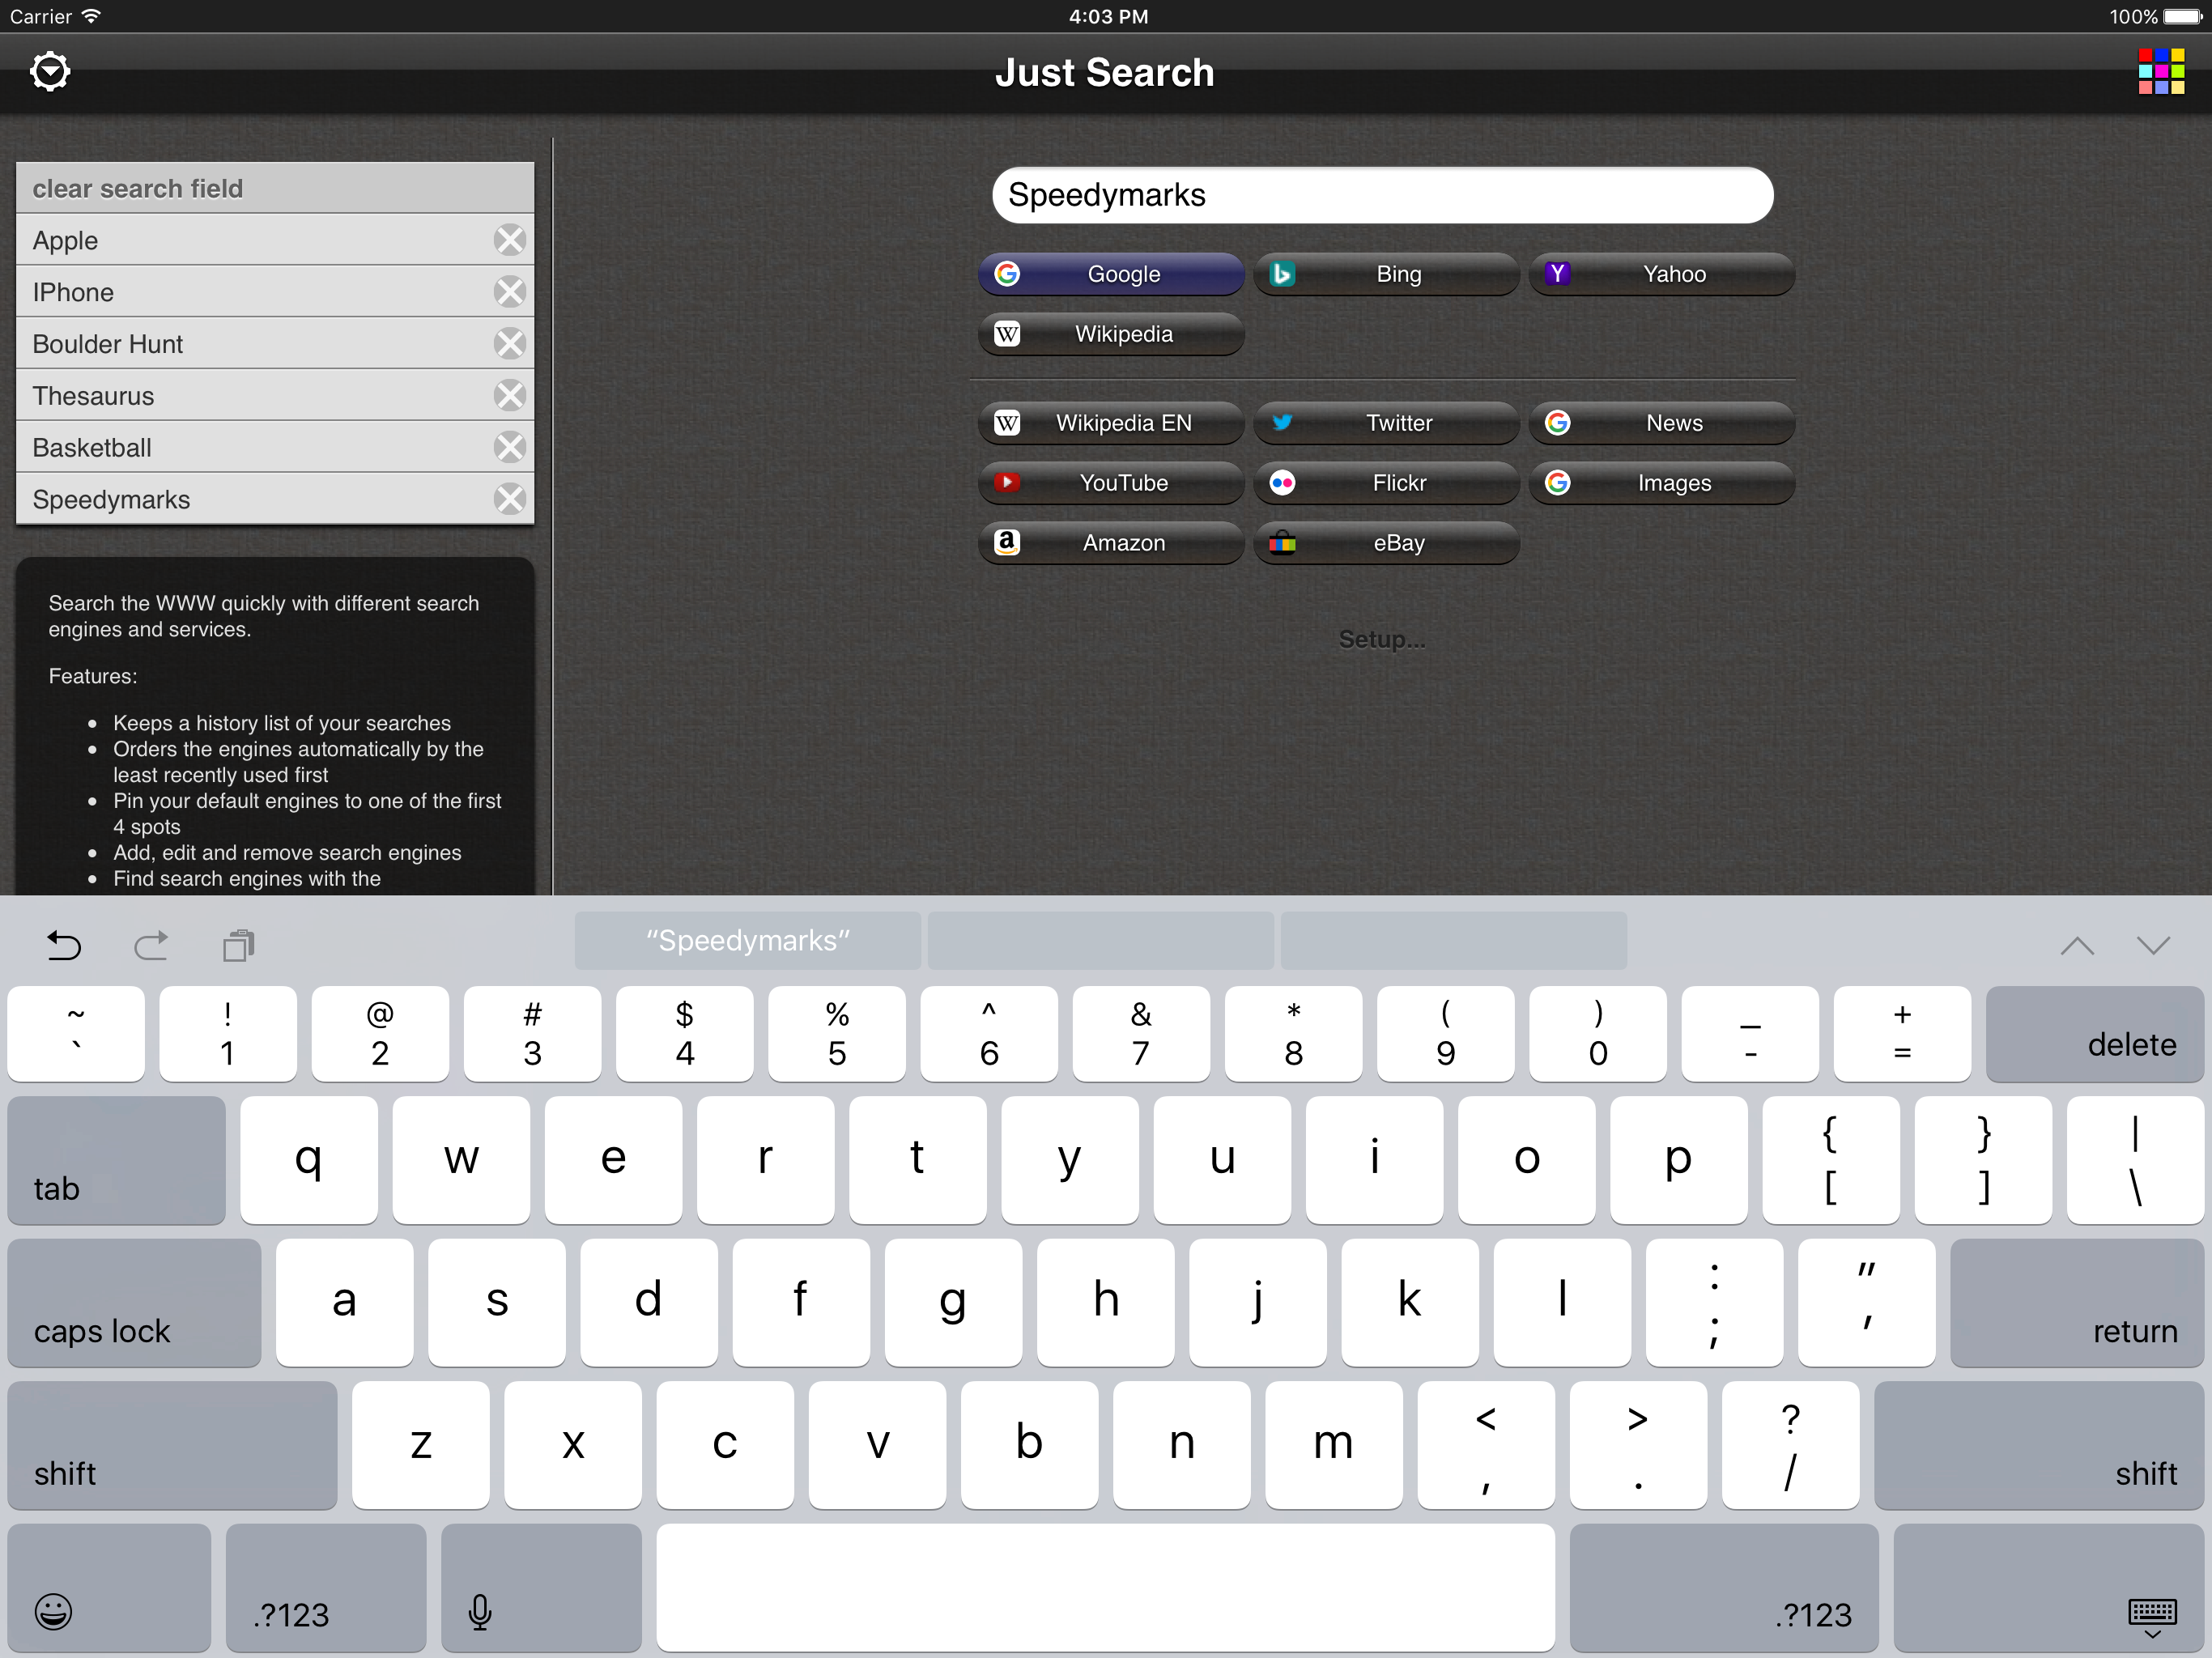
Task: Open settings via the gear icon
Action: pyautogui.click(x=50, y=72)
